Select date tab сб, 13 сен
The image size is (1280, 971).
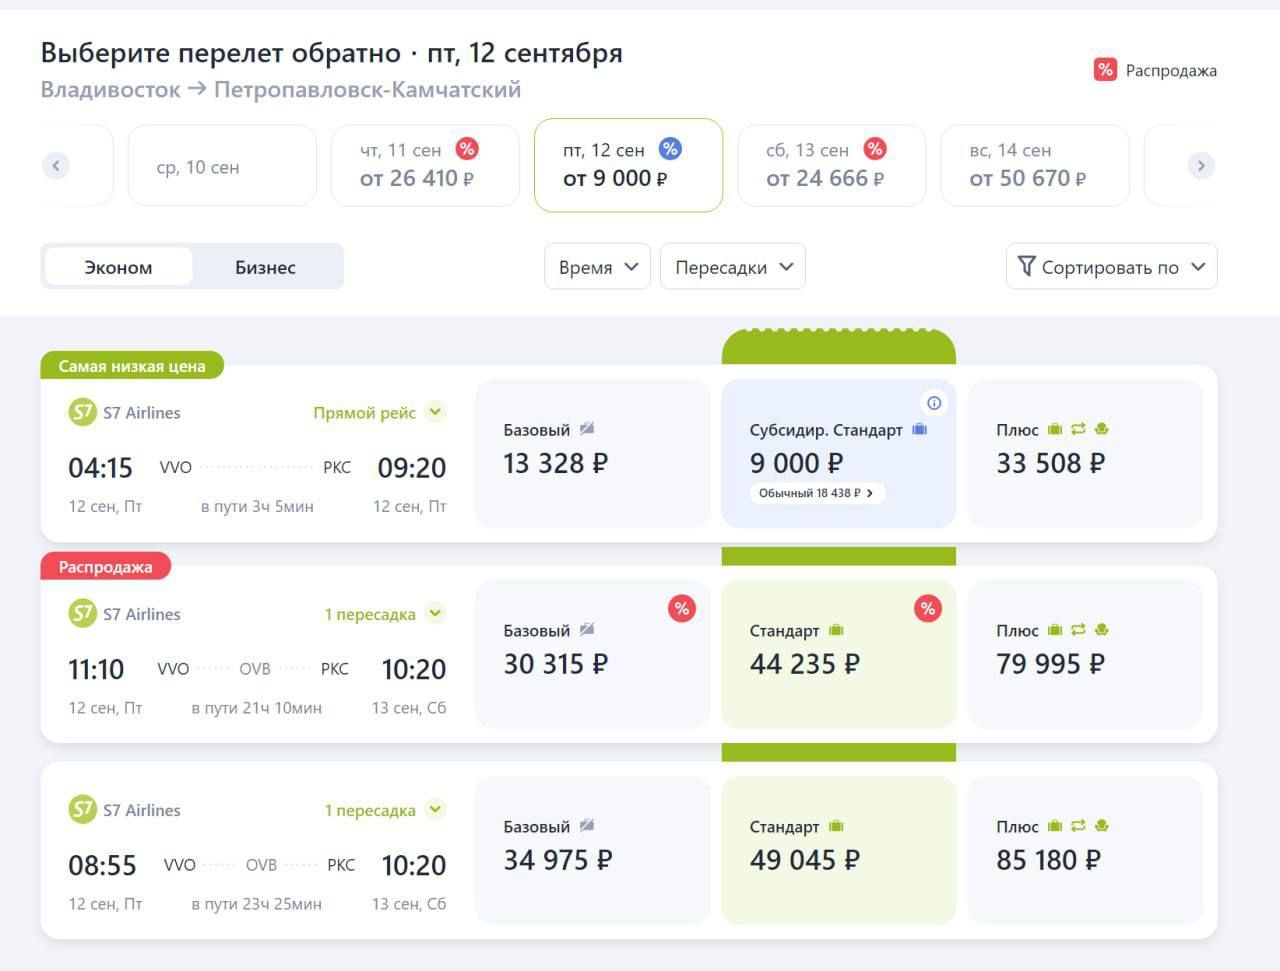click(831, 165)
